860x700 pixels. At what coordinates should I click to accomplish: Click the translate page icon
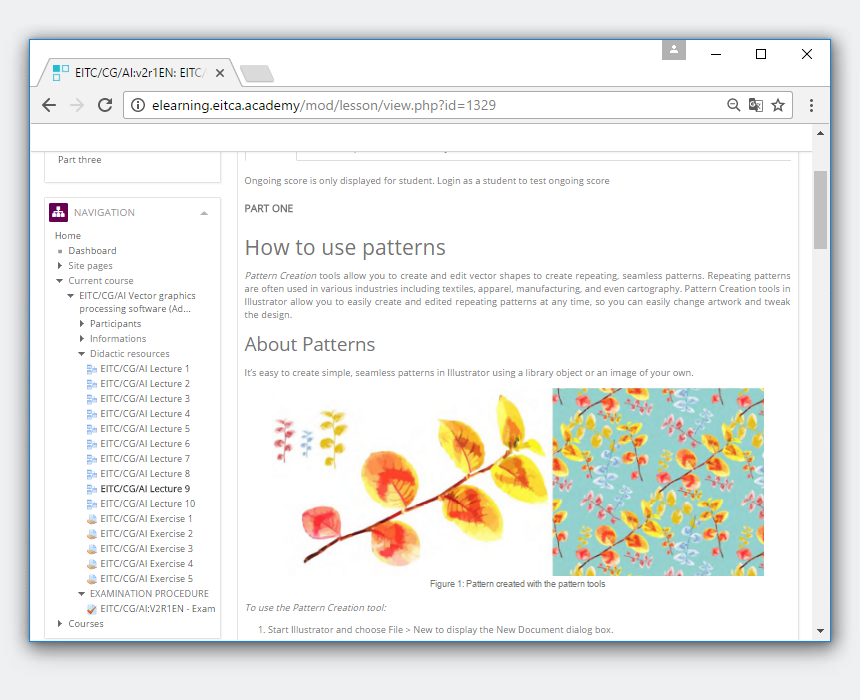[x=756, y=105]
